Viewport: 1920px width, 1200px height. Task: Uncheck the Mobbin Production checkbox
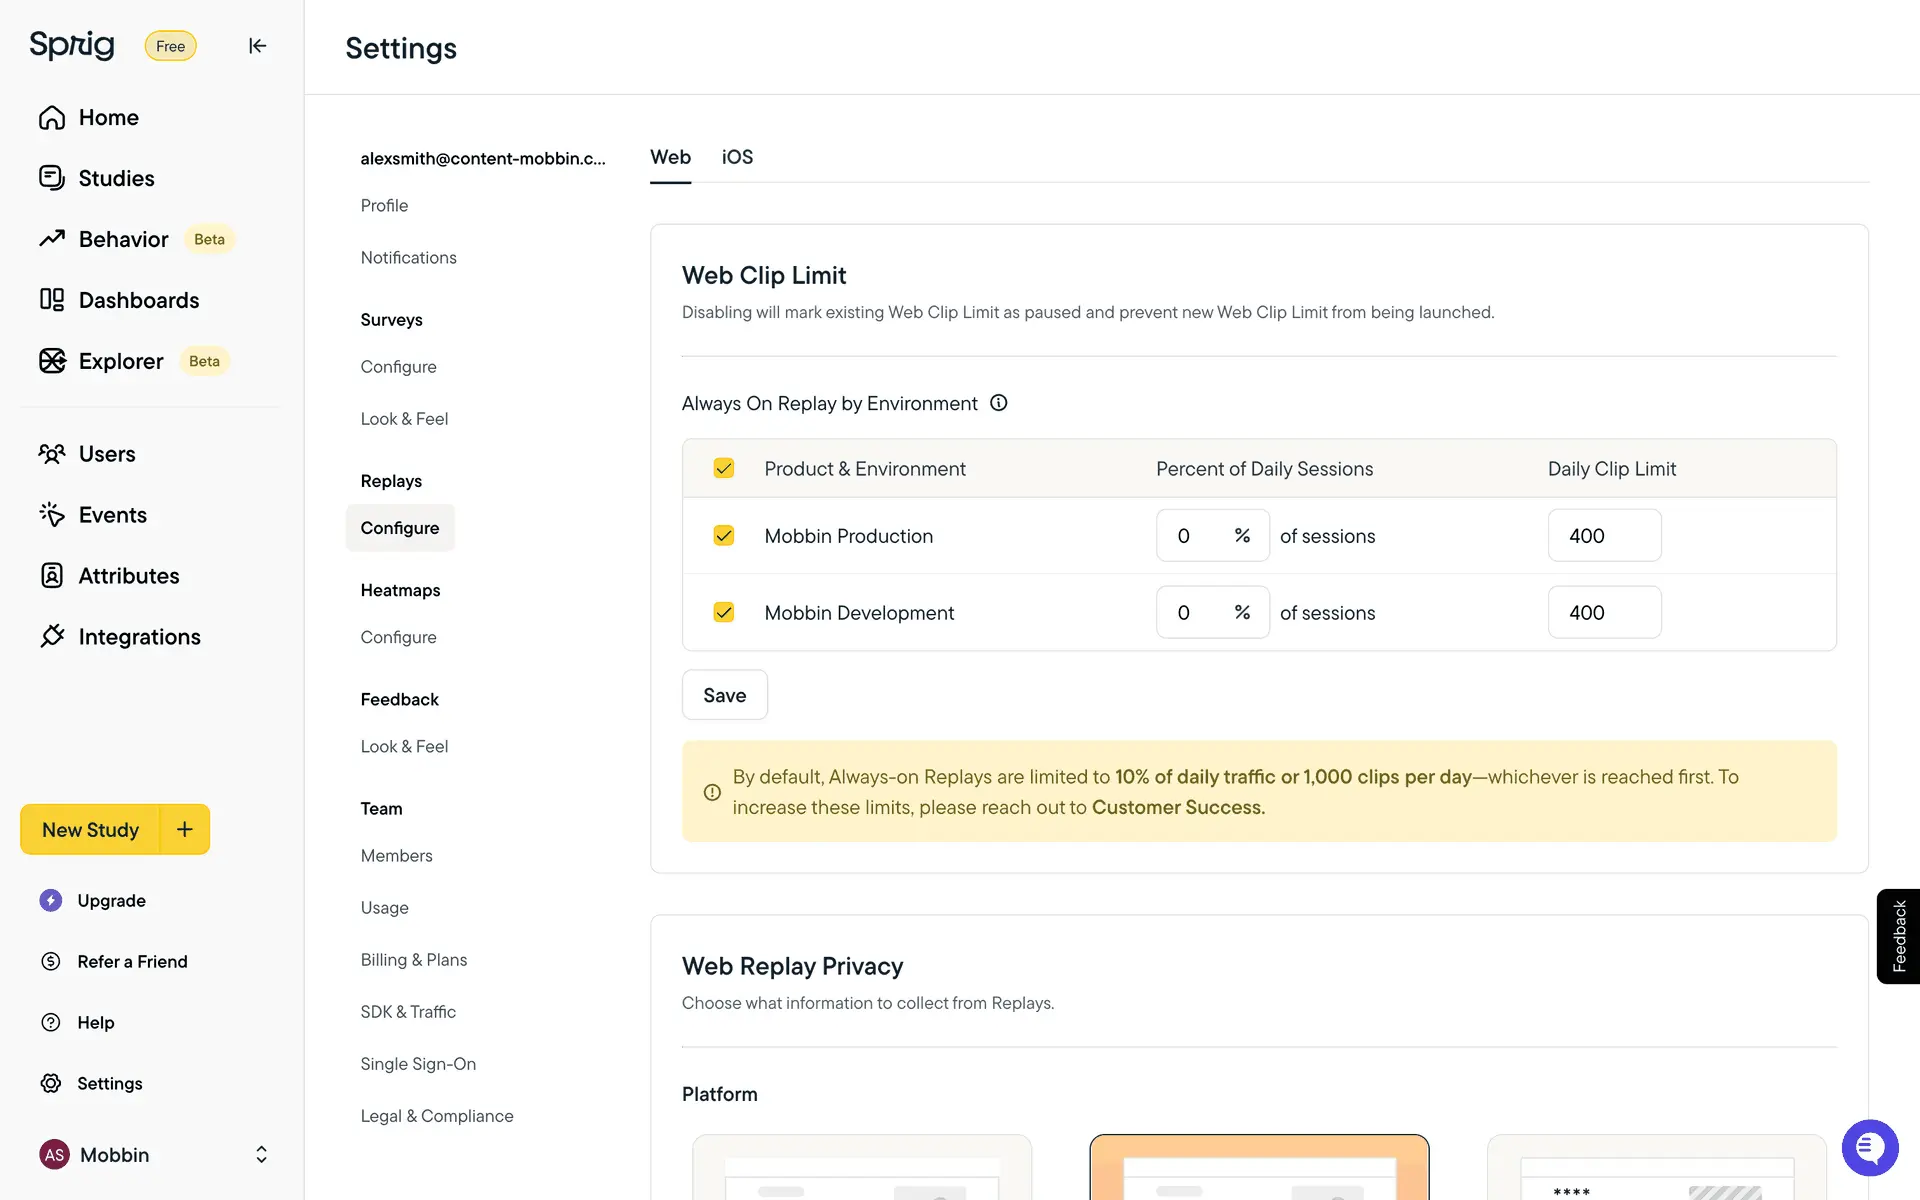click(x=724, y=536)
